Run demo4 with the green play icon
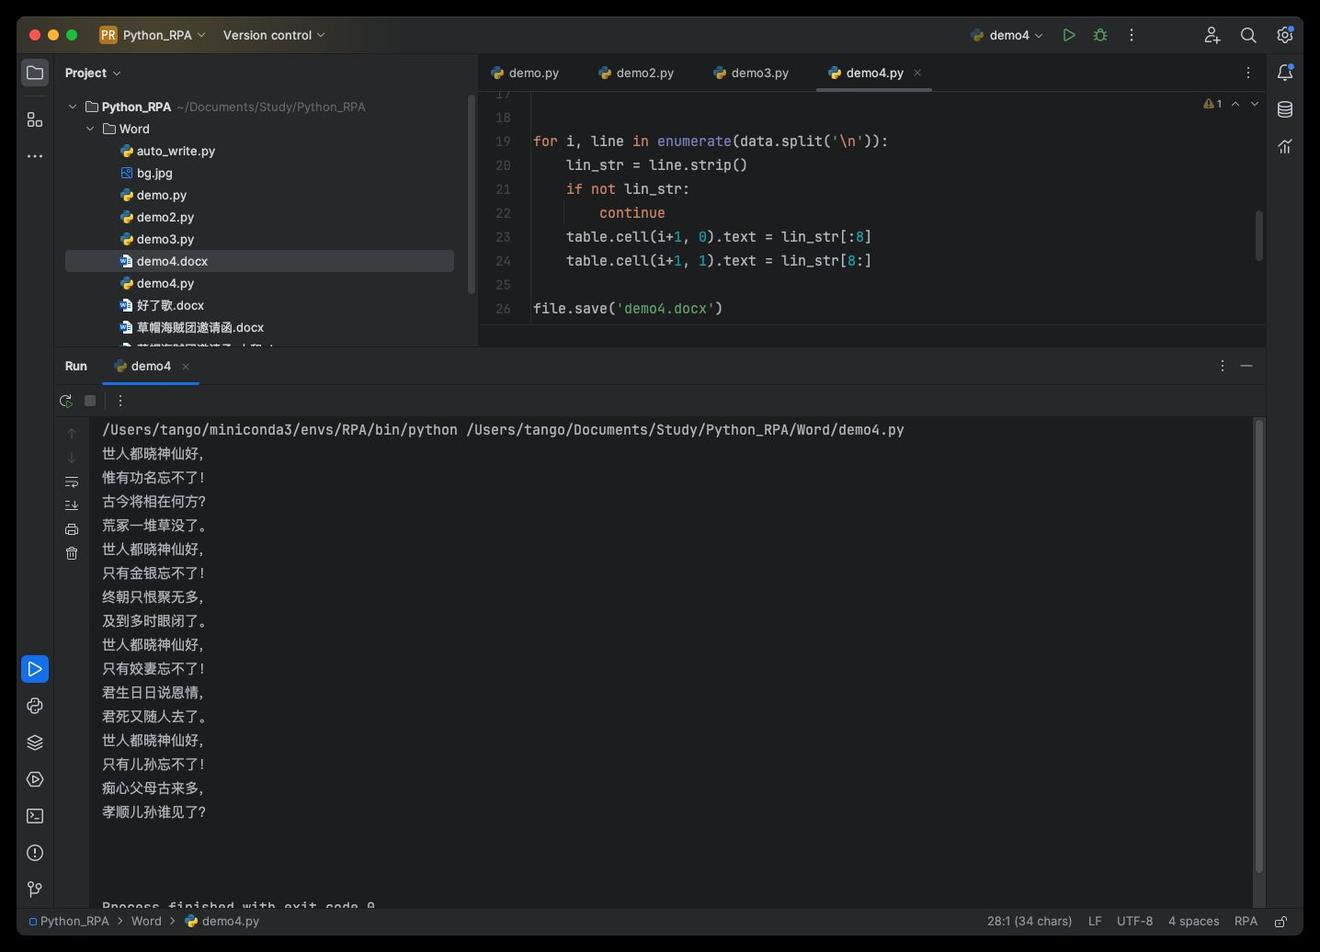This screenshot has height=952, width=1320. coord(1069,35)
